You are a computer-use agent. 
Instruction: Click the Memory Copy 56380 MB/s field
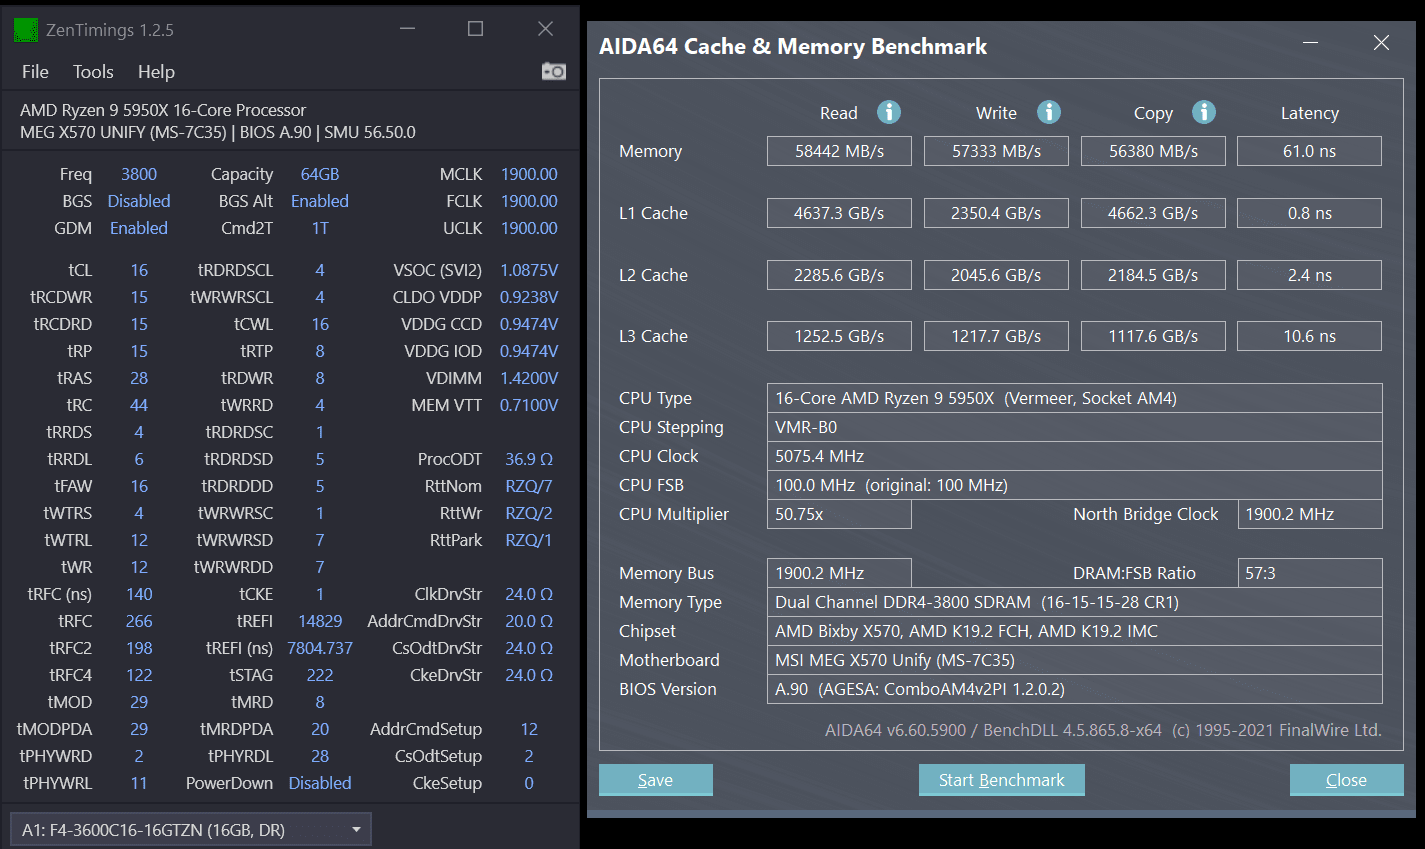(1153, 151)
